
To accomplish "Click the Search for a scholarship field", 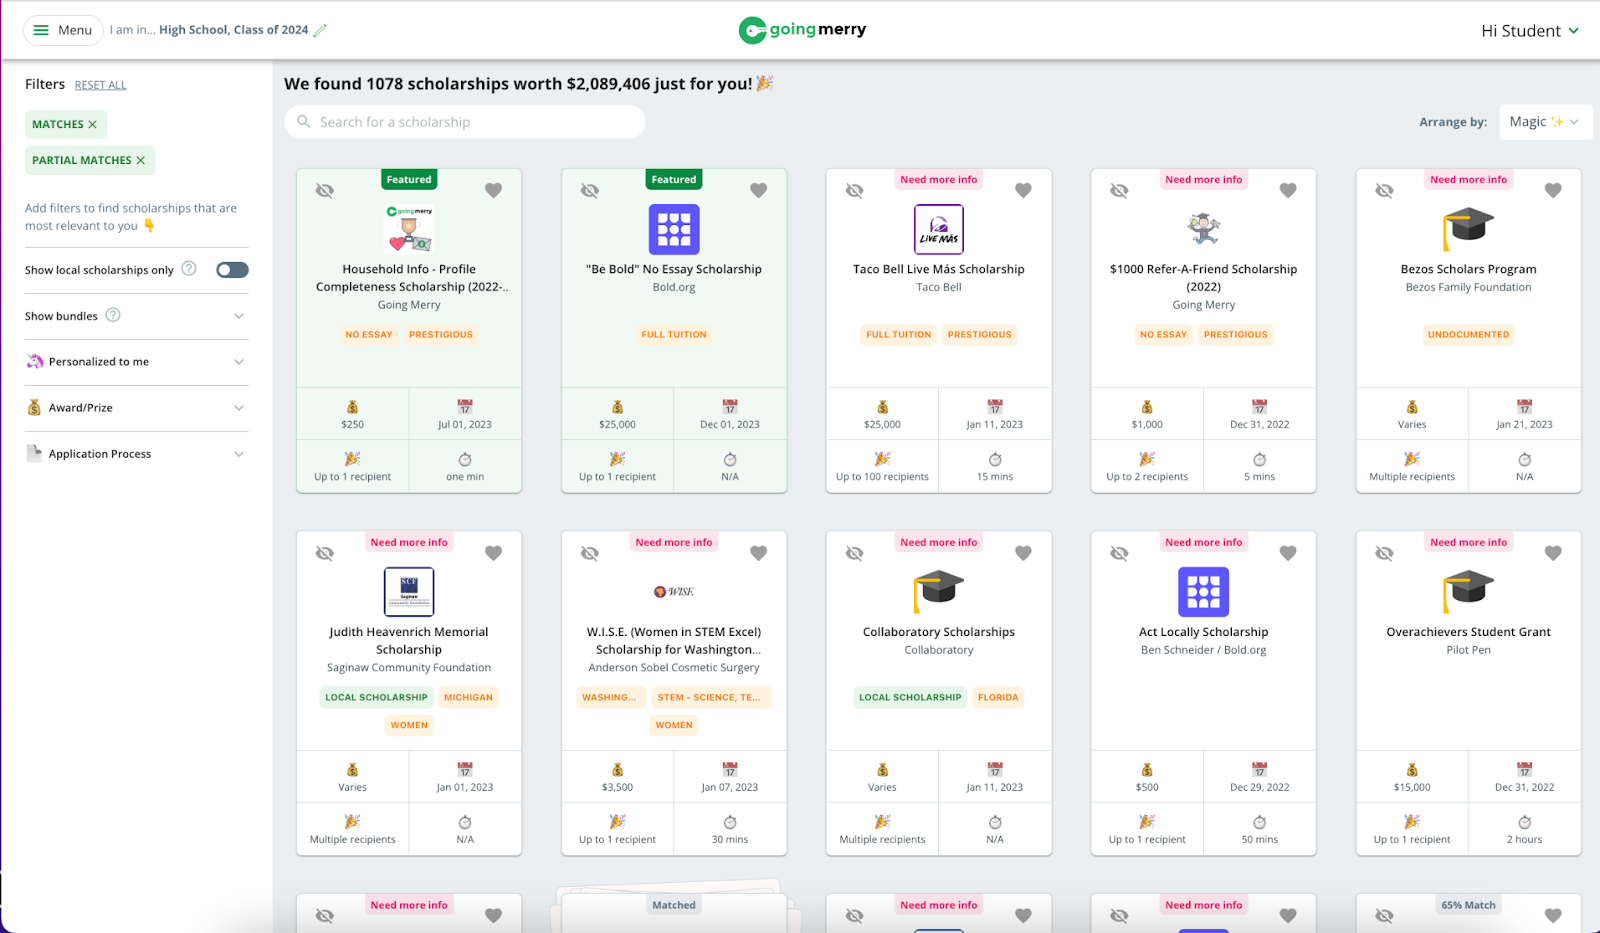I will (465, 122).
